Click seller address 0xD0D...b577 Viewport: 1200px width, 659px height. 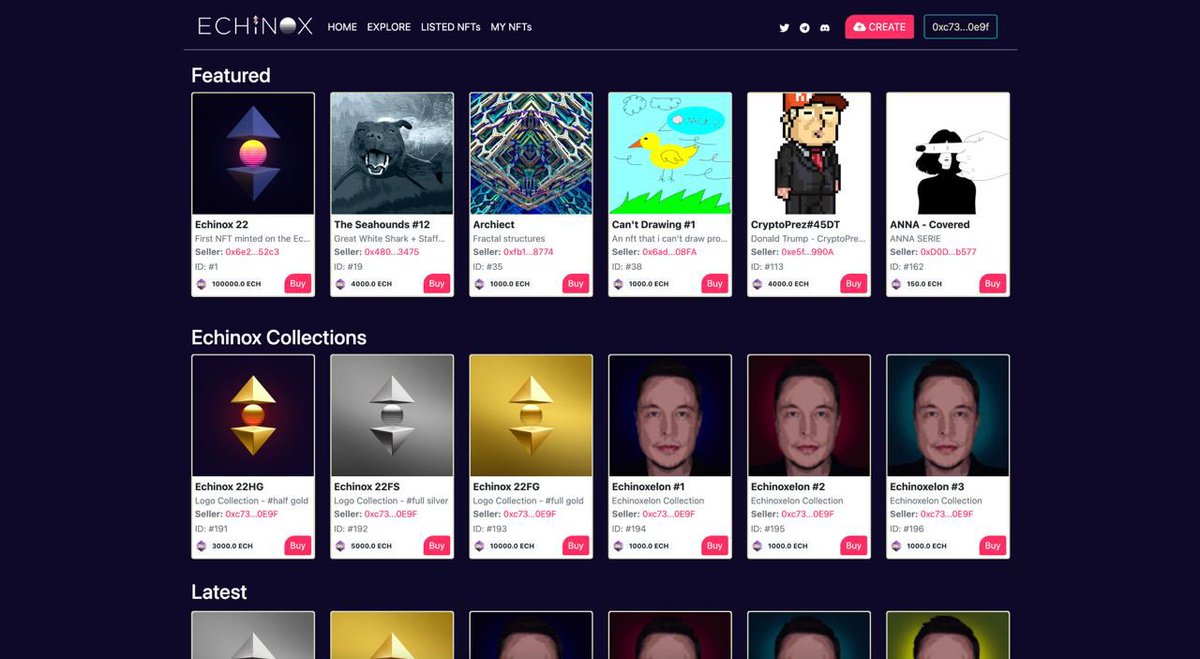[948, 252]
